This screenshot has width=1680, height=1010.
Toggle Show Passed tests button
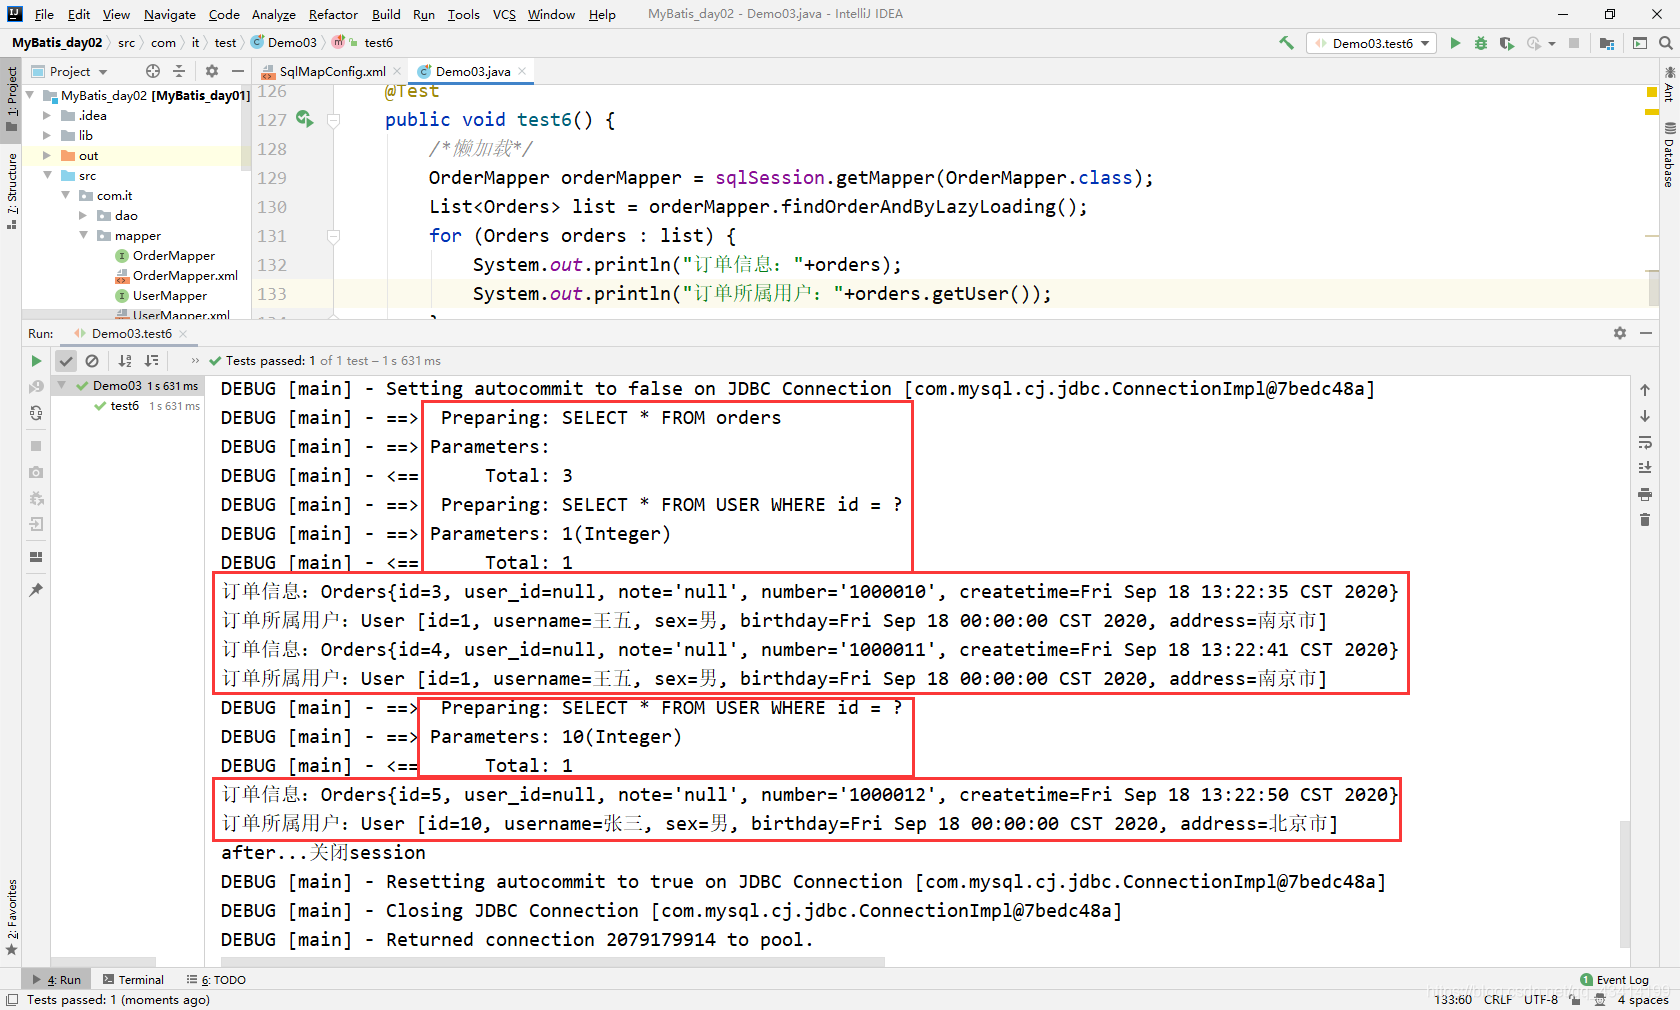66,361
